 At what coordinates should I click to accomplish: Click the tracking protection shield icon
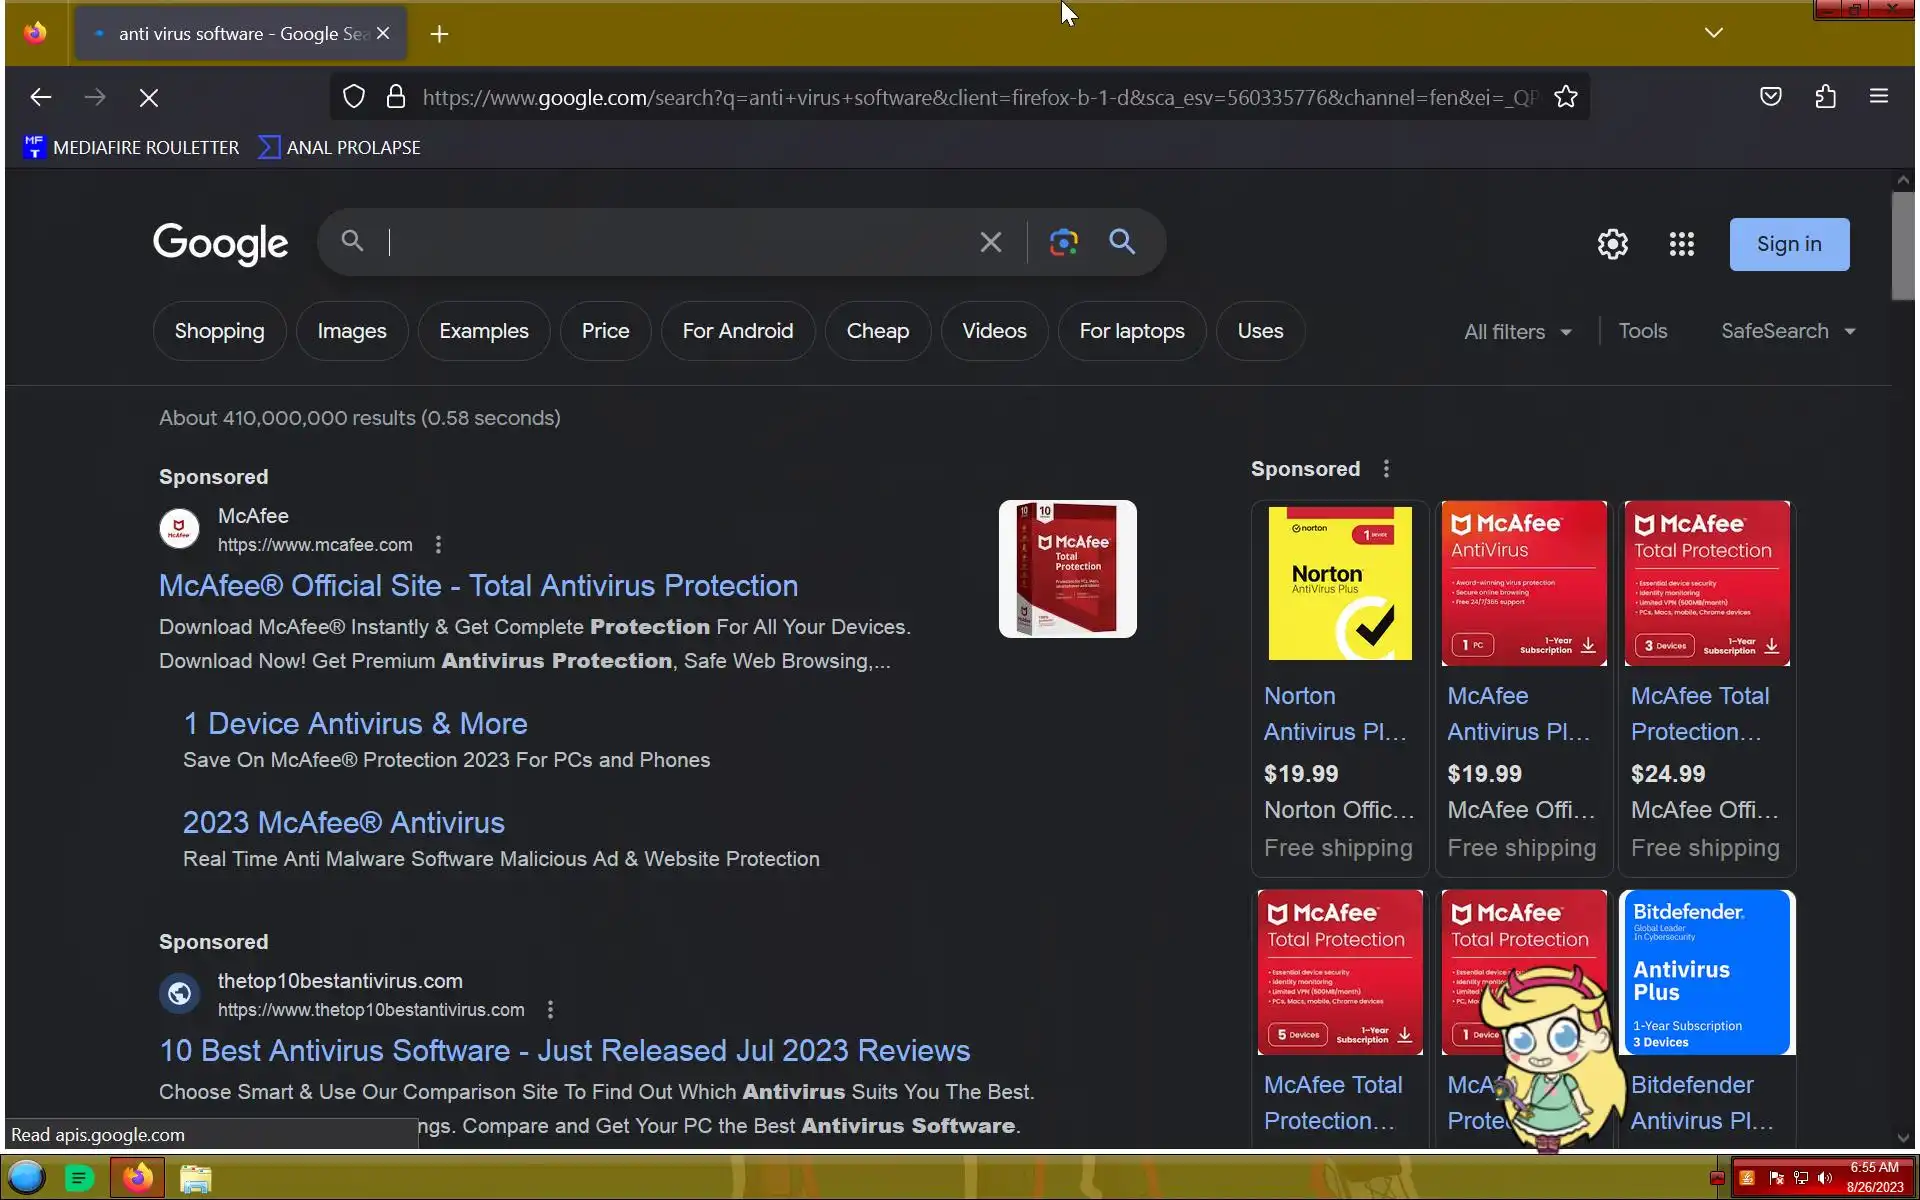coord(354,97)
